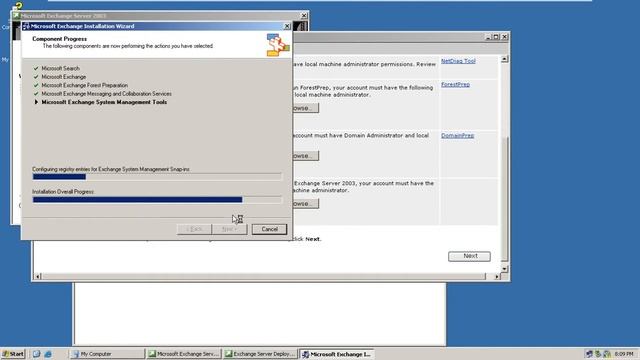Click the Installation Overall Progress bar
Viewport: 640px width, 360px height.
point(157,200)
